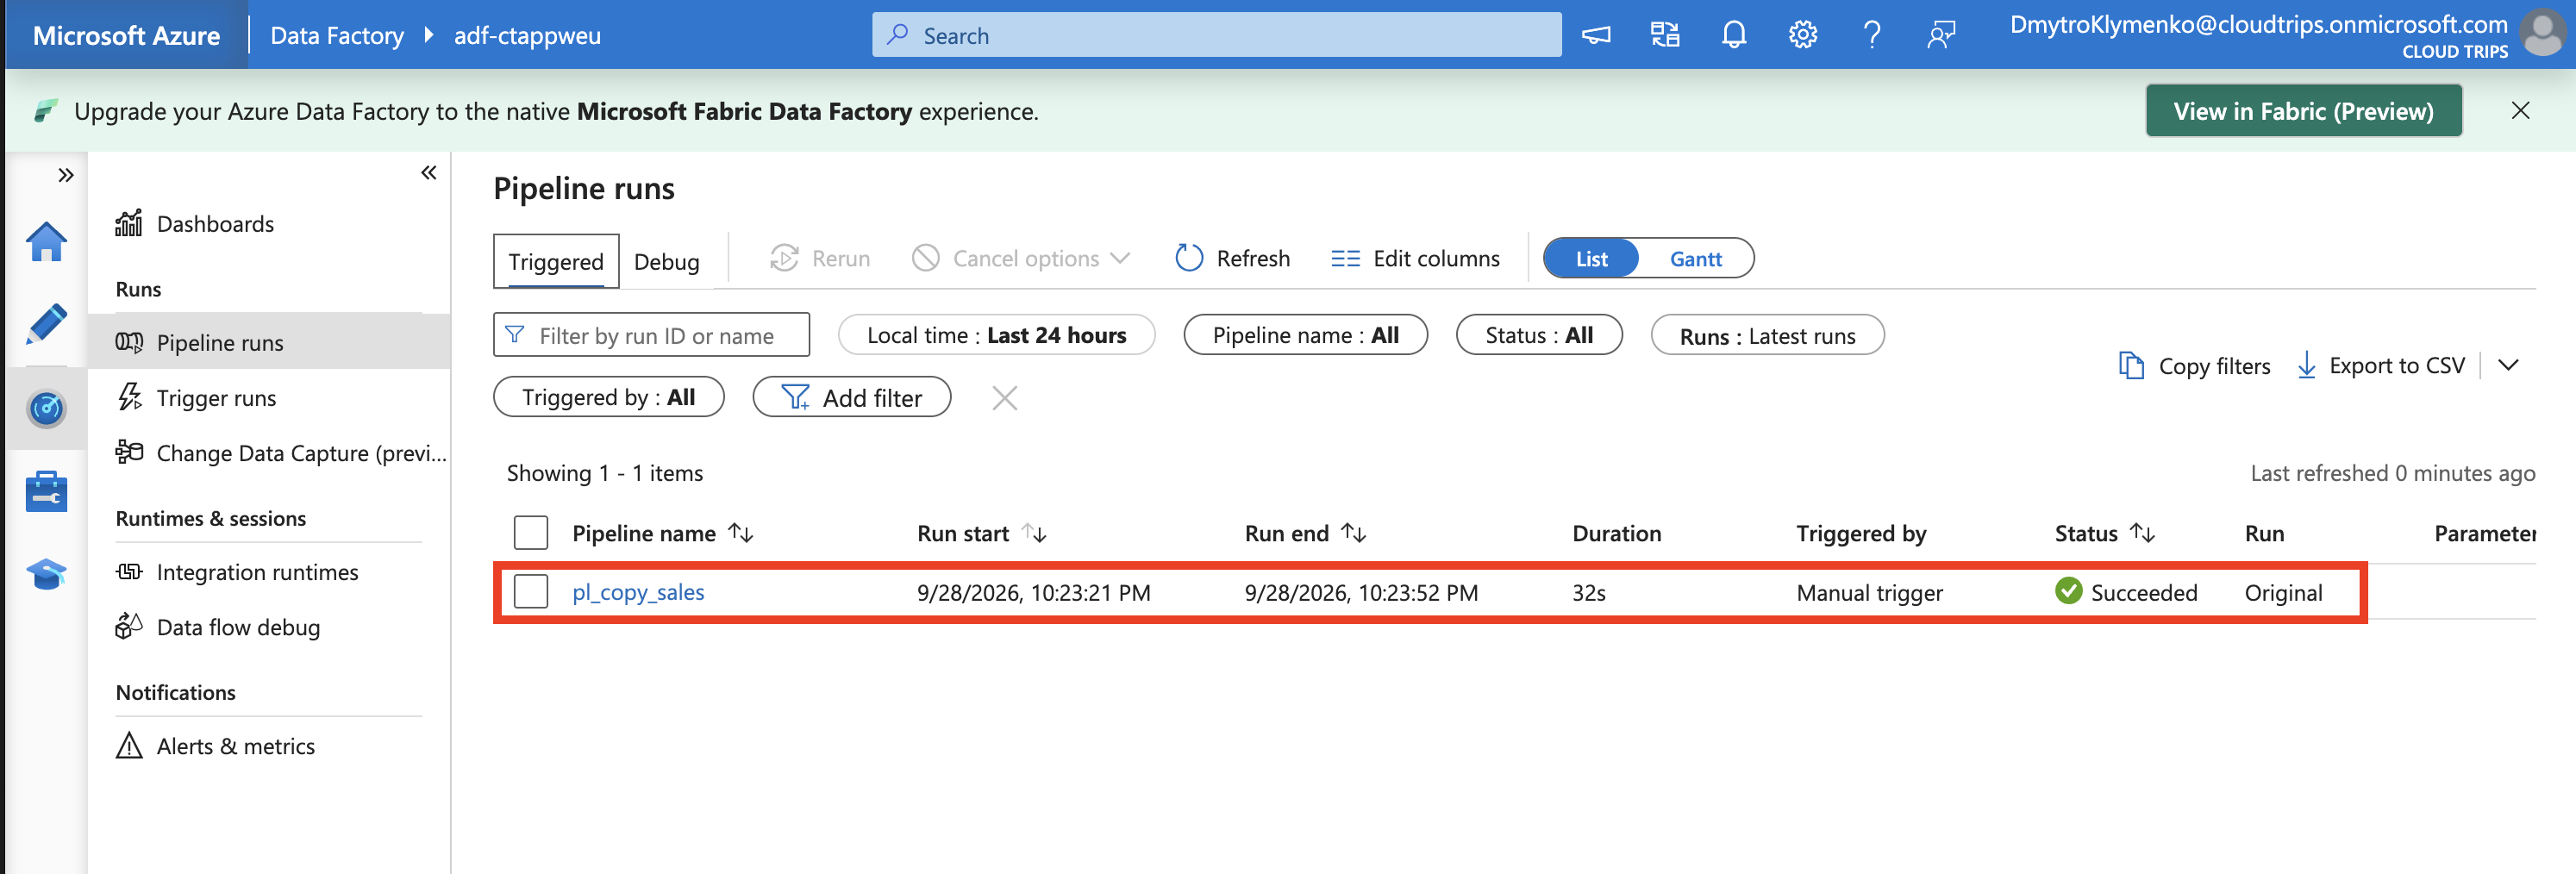This screenshot has width=2576, height=874.
Task: Click Refresh in the toolbar
Action: [1232, 258]
